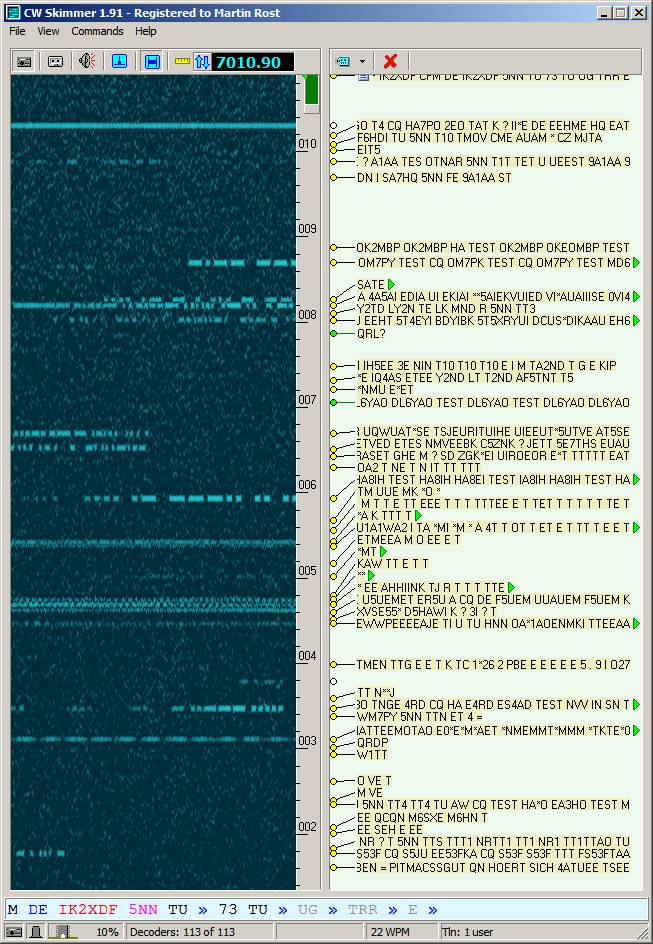Open the Help menu
653x944 pixels.
tap(146, 31)
